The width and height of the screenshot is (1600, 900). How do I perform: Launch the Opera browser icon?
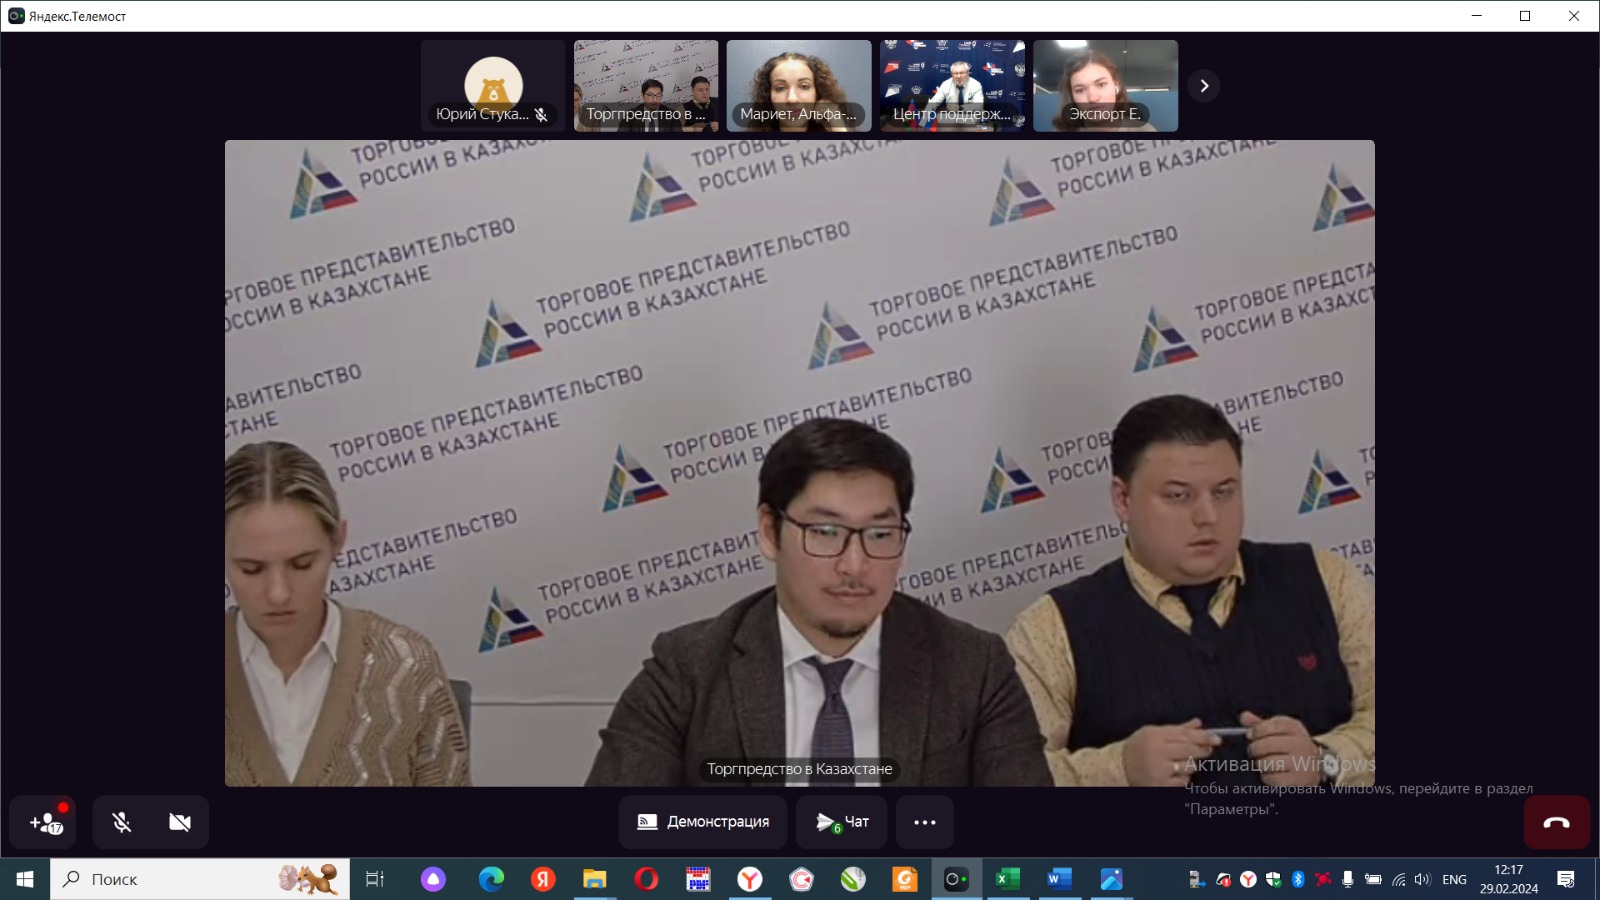[x=647, y=879]
